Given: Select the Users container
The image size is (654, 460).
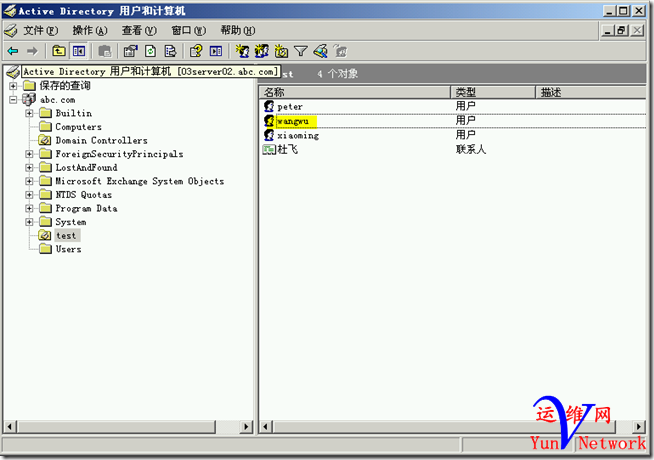Looking at the screenshot, I should (68, 249).
